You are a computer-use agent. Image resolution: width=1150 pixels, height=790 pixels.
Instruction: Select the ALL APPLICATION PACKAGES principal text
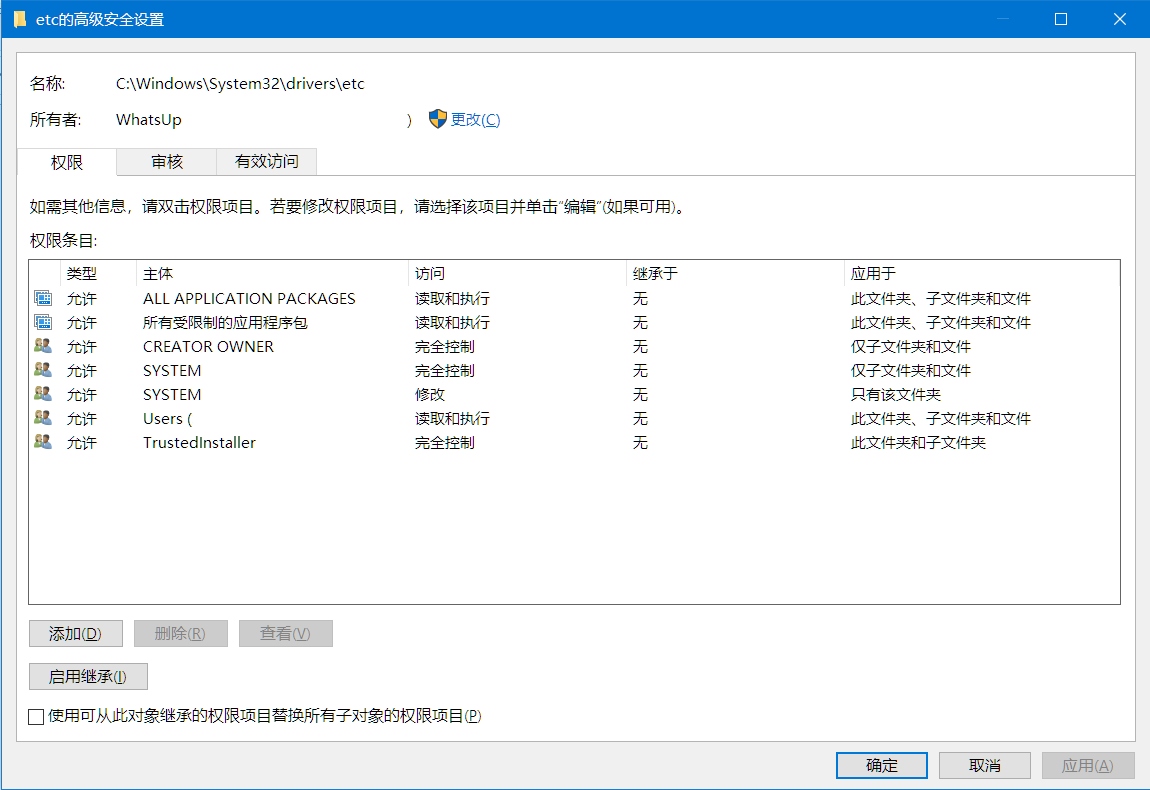249,299
